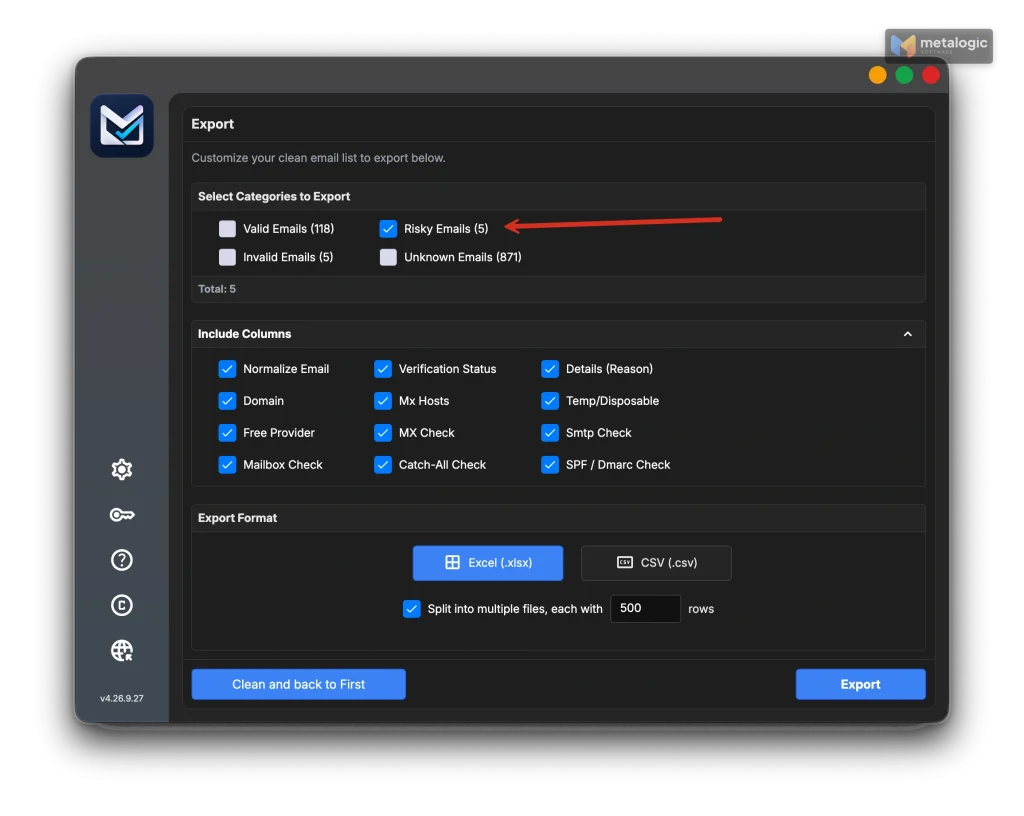This screenshot has height=816, width=1024.
Task: Toggle Mx Hosts column checkbox
Action: [383, 401]
